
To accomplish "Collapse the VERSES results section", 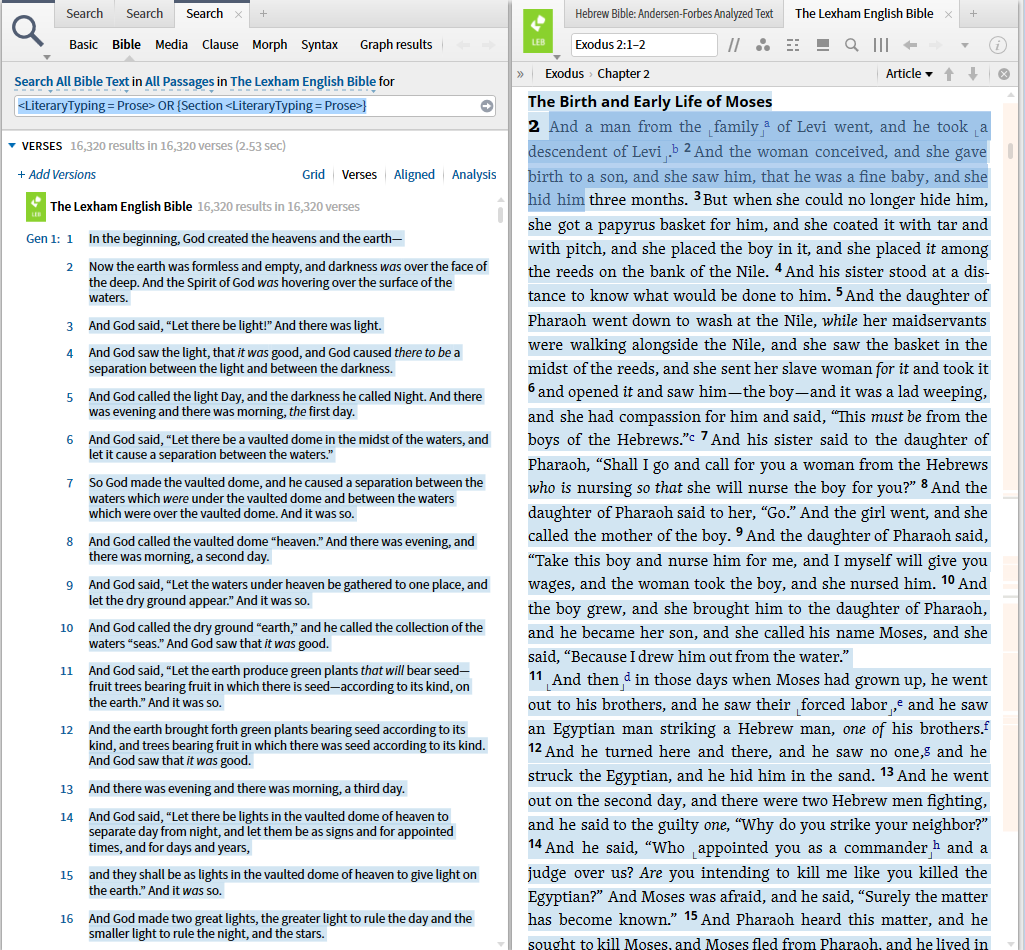I will tap(12, 146).
